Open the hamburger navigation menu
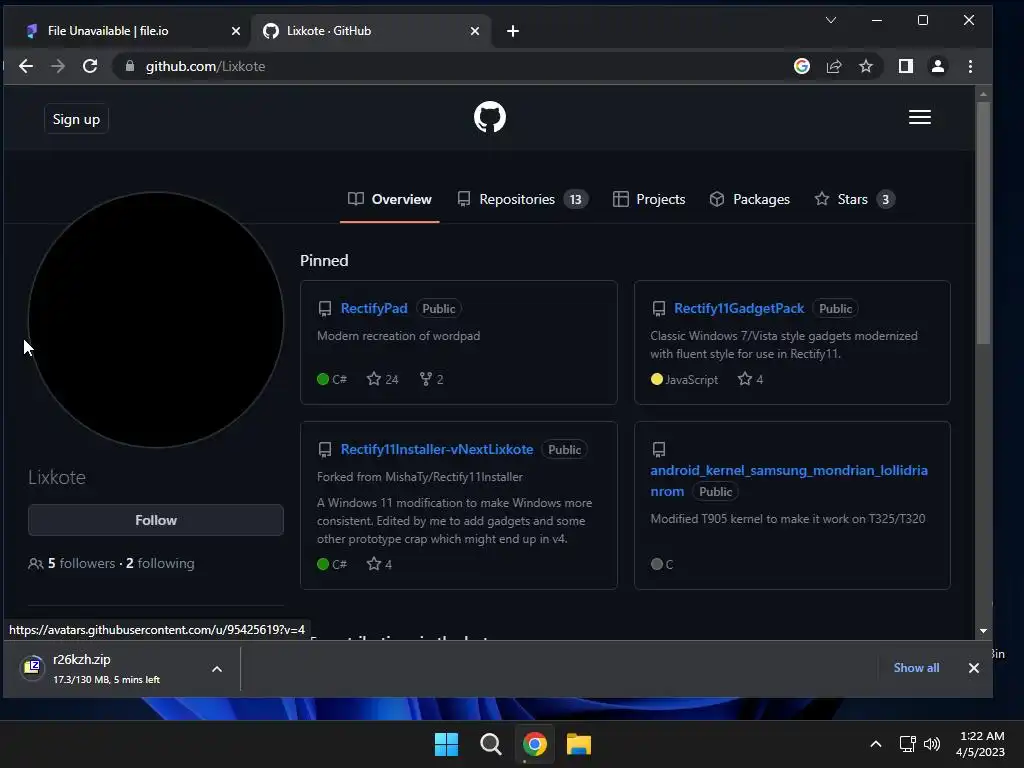 pyautogui.click(x=920, y=118)
